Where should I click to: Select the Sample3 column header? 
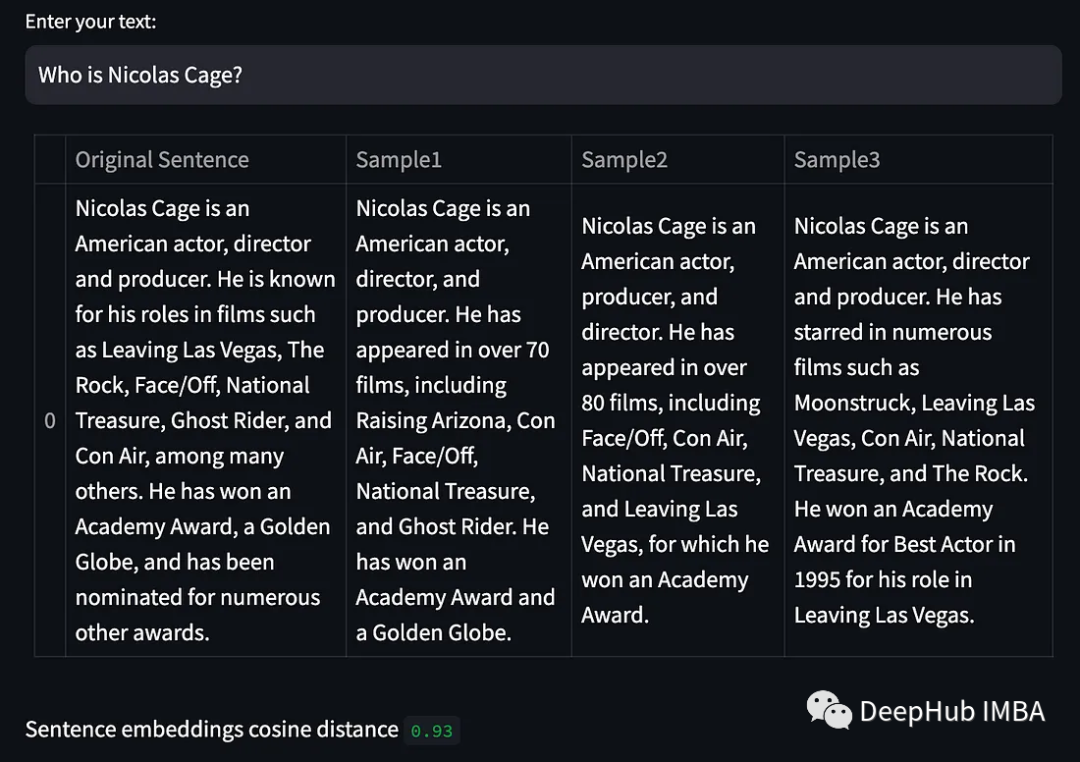[837, 160]
